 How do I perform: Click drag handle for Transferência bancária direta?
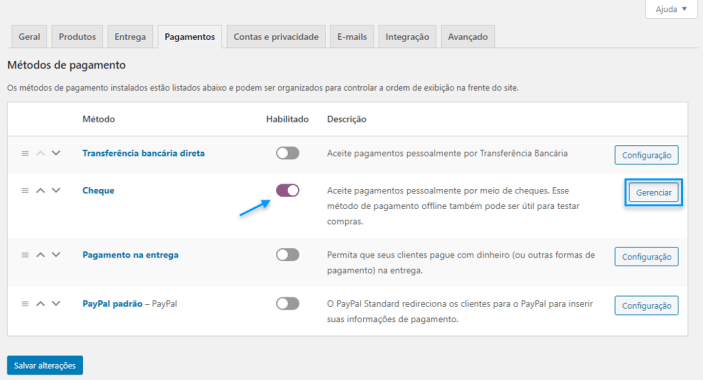coord(25,153)
